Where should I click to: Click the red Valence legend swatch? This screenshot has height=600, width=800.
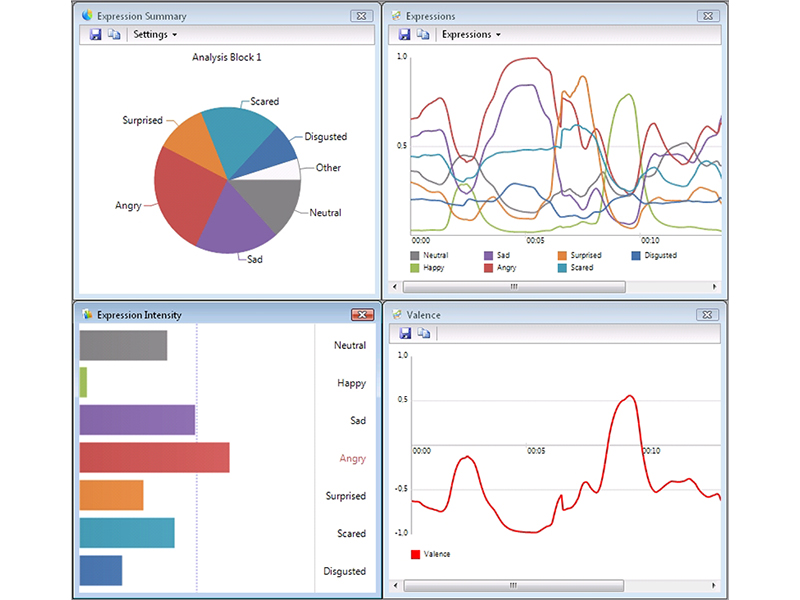416,554
